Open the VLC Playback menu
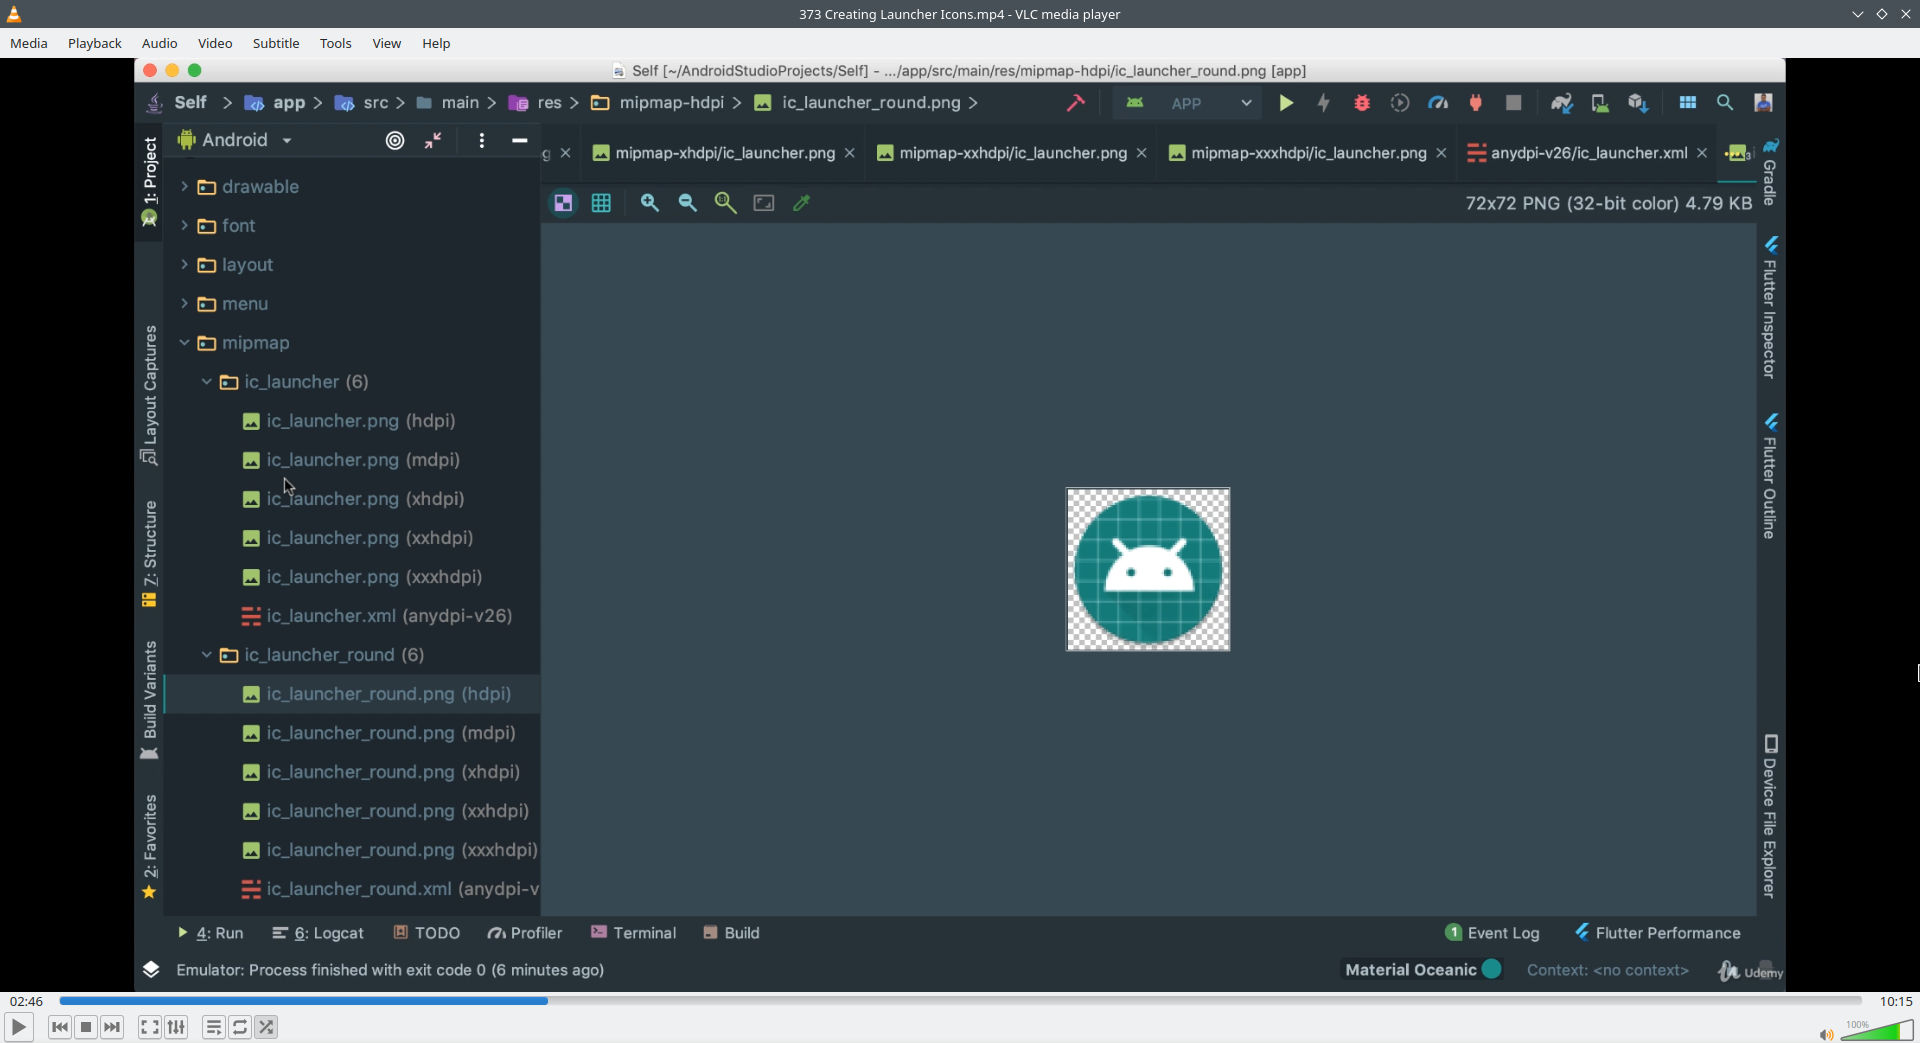This screenshot has width=1920, height=1043. tap(95, 43)
